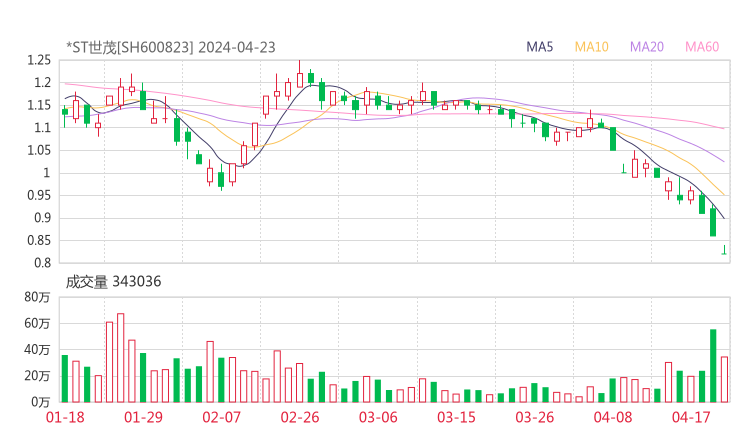Click the 02-26 date axis label
Screen dimensions: 740x440
(300, 417)
